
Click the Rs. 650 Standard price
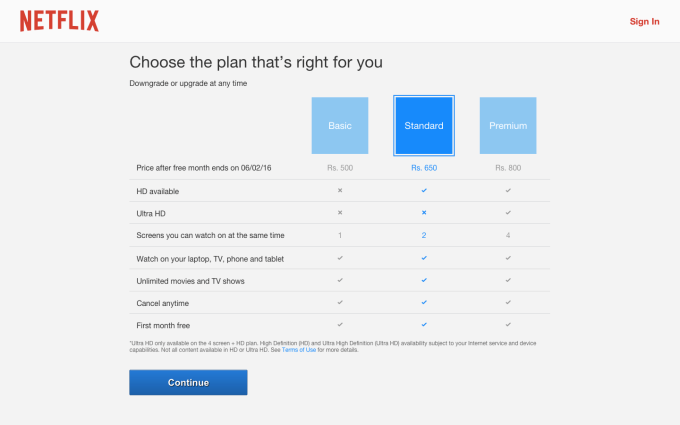[x=424, y=168]
